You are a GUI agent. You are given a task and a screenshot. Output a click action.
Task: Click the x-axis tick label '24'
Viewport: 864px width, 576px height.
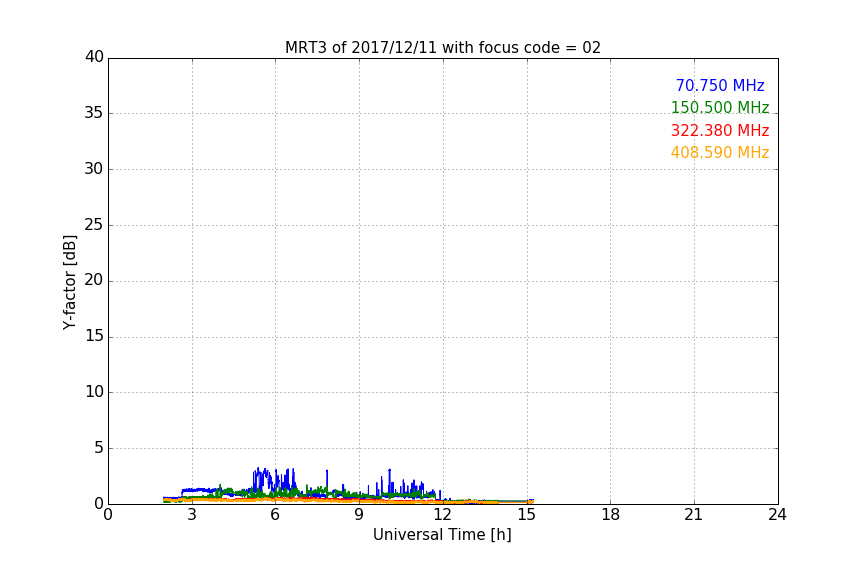pos(777,515)
